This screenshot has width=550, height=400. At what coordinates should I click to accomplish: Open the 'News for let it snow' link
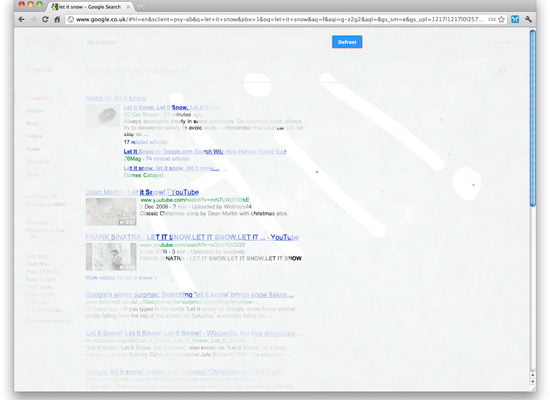click(116, 98)
